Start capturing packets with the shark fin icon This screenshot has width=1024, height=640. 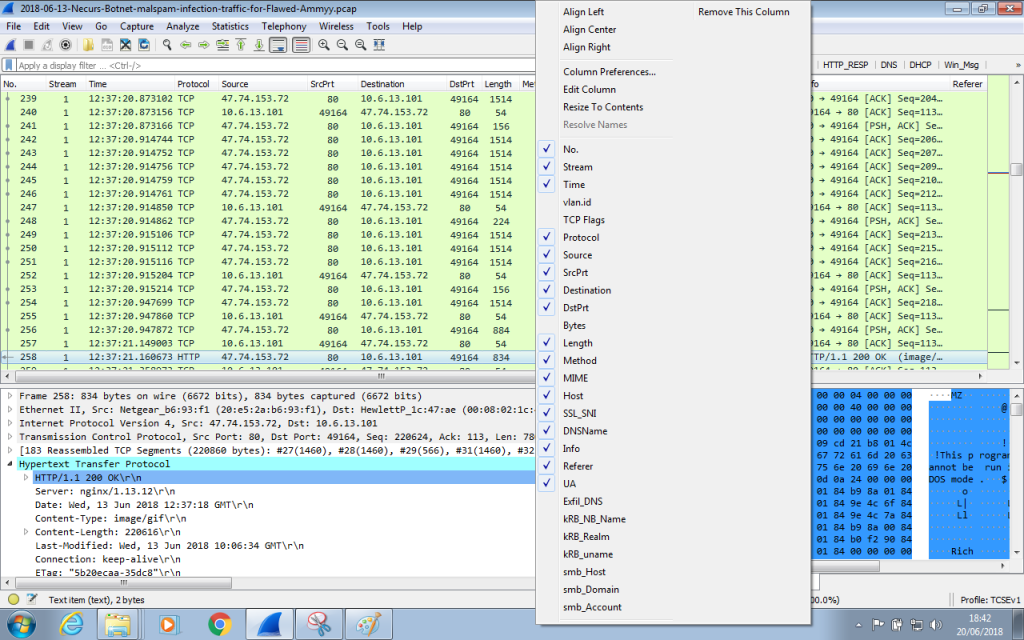(10, 45)
